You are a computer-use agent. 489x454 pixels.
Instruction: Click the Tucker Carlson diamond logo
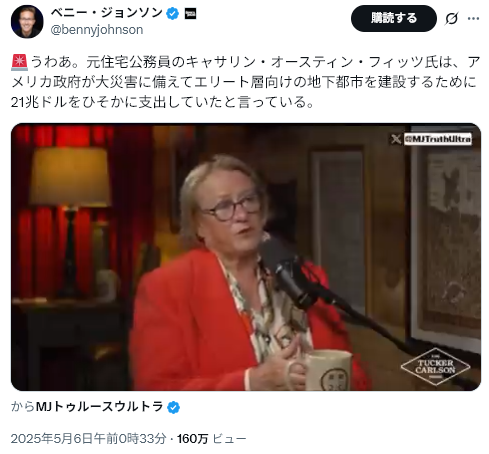(435, 367)
